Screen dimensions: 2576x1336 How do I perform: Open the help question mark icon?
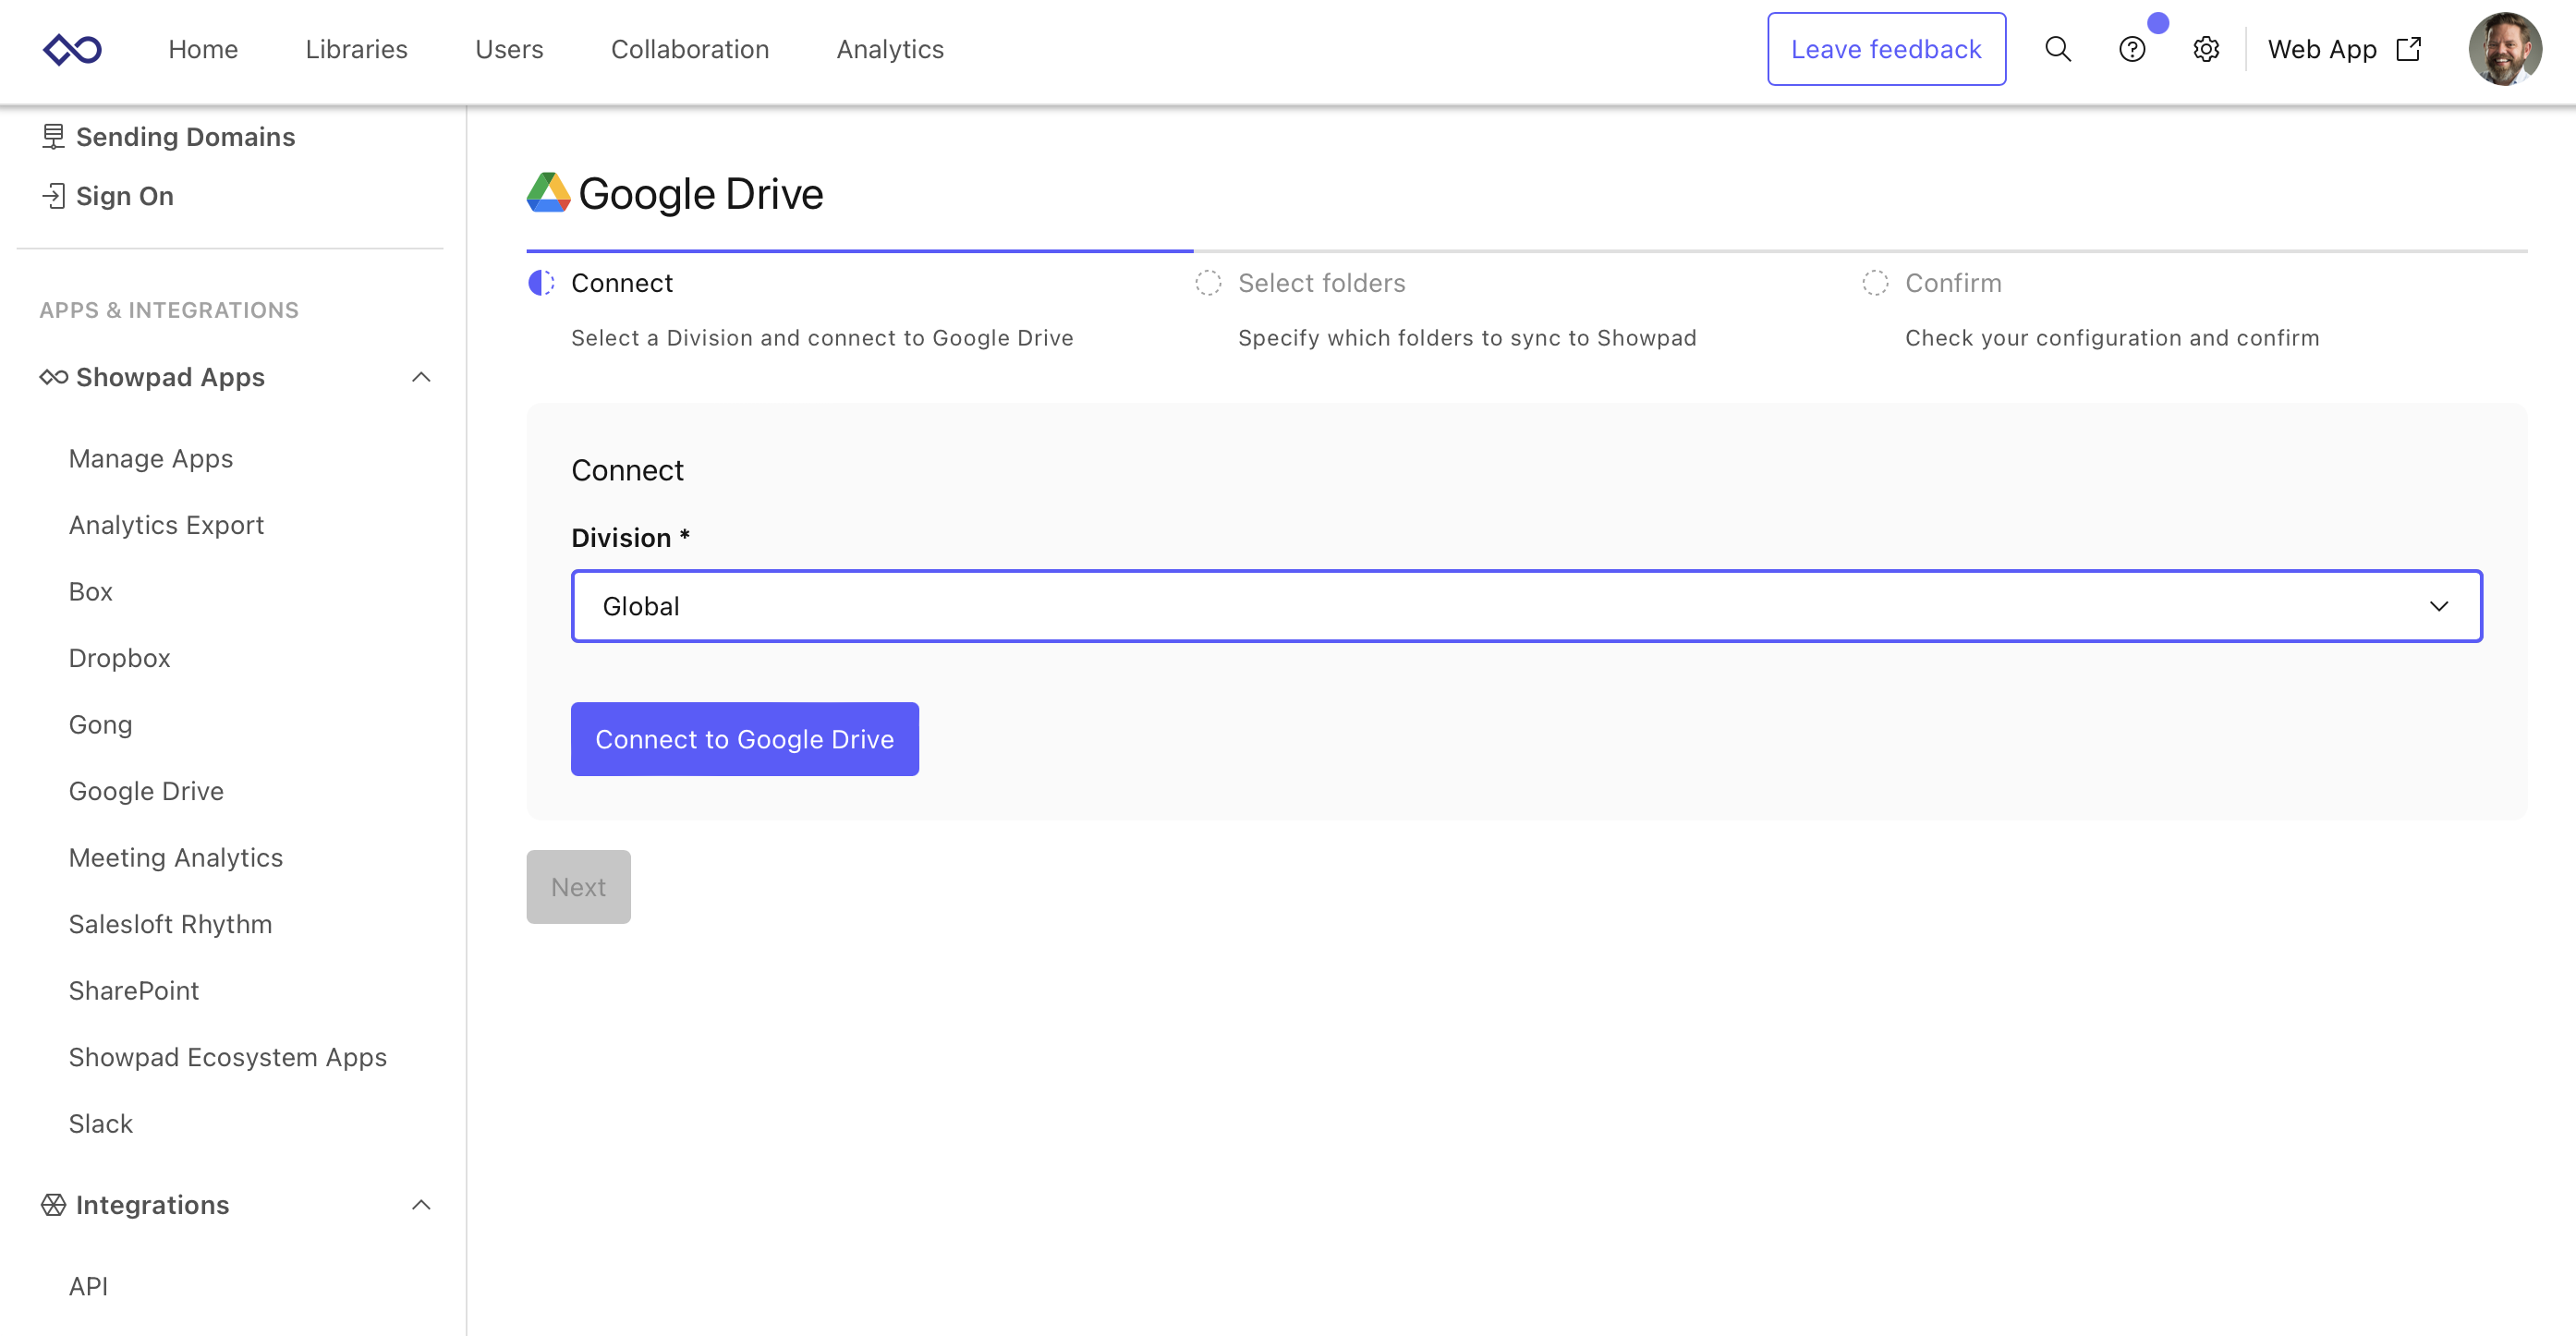click(x=2131, y=49)
